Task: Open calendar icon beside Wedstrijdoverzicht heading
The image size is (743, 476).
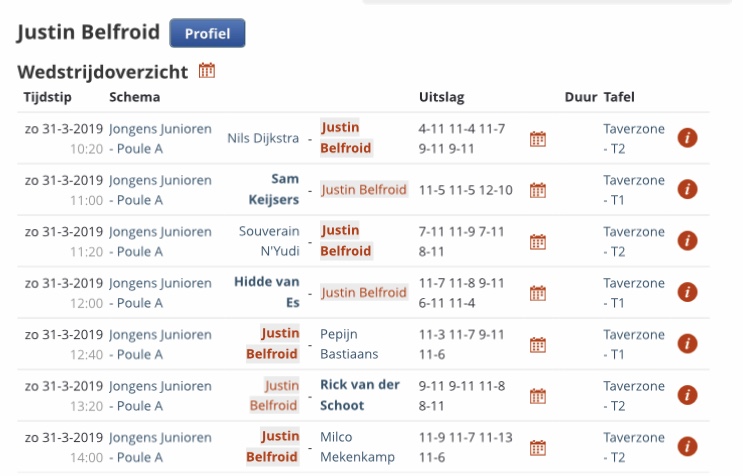Action: point(207,71)
